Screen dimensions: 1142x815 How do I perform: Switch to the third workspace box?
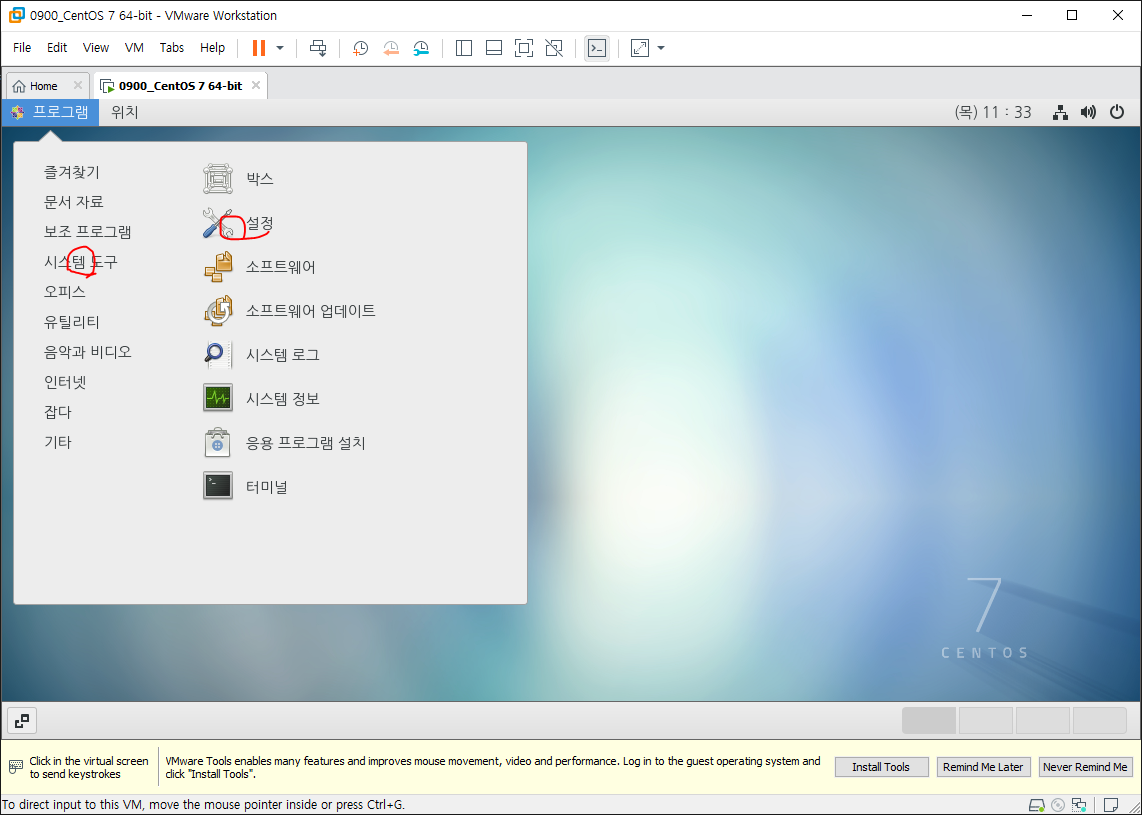point(1042,720)
